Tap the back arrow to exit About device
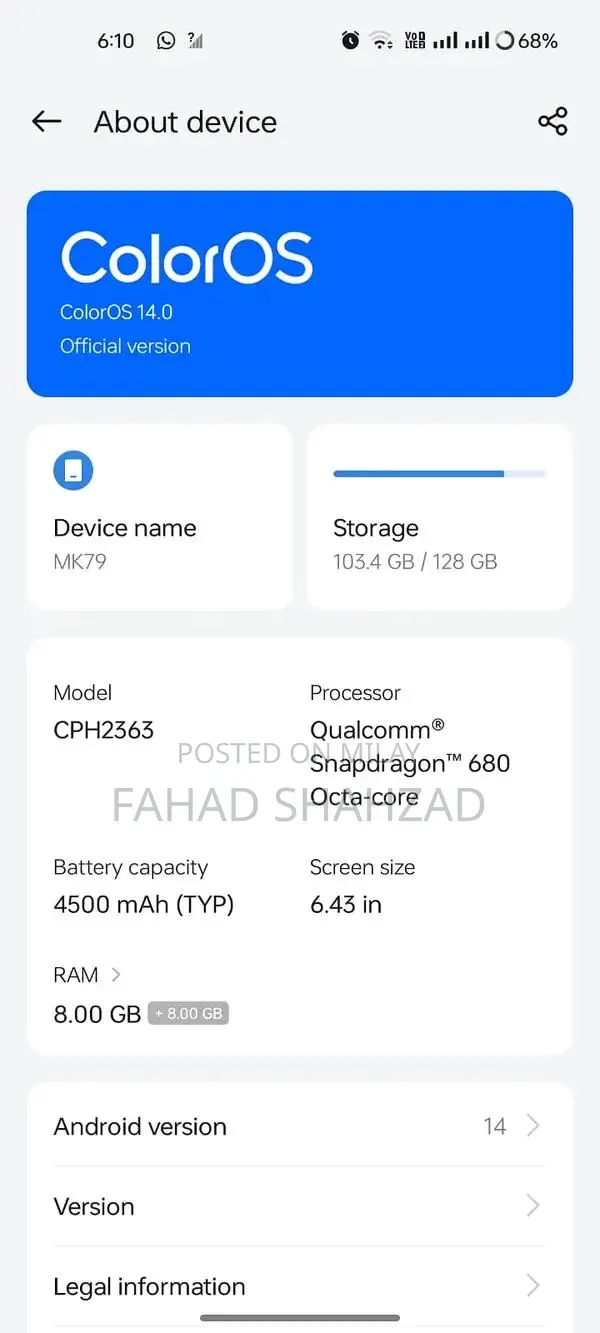This screenshot has height=1333, width=600. point(45,121)
